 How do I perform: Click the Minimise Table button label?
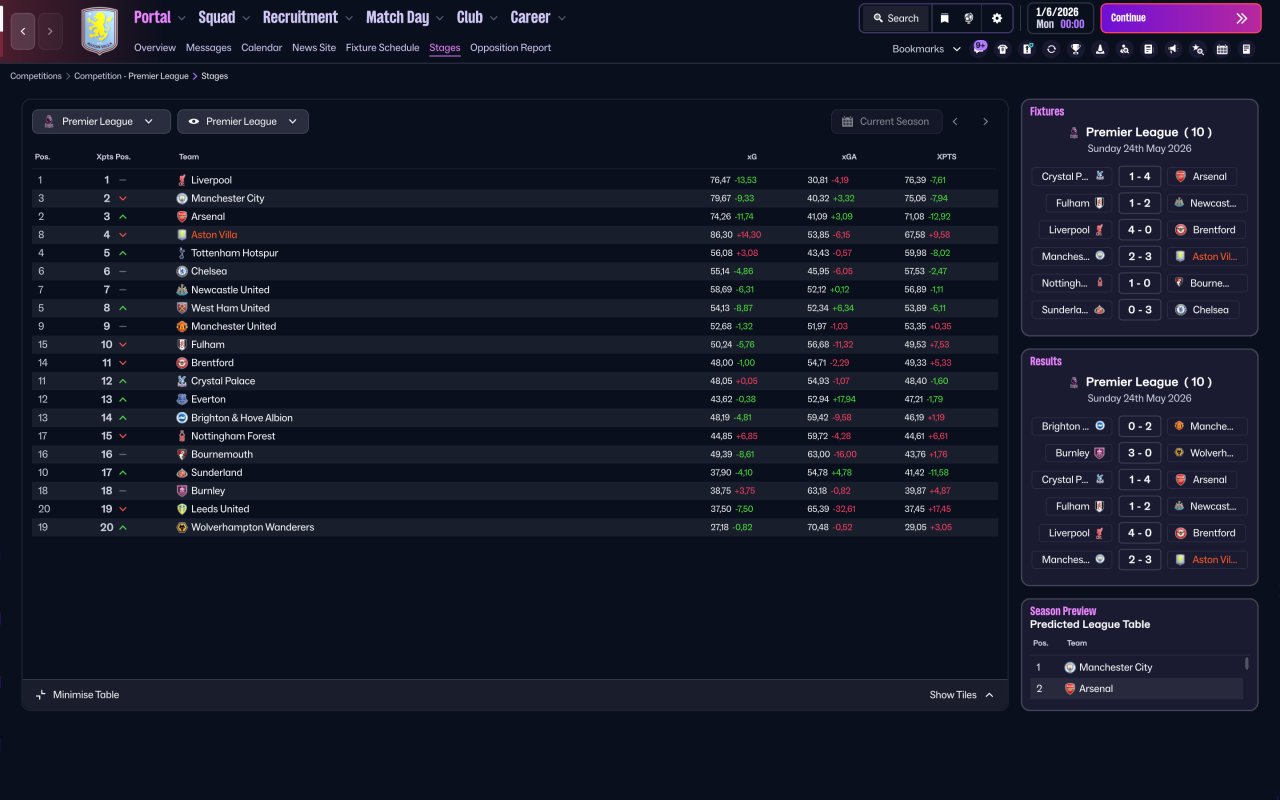pos(86,695)
